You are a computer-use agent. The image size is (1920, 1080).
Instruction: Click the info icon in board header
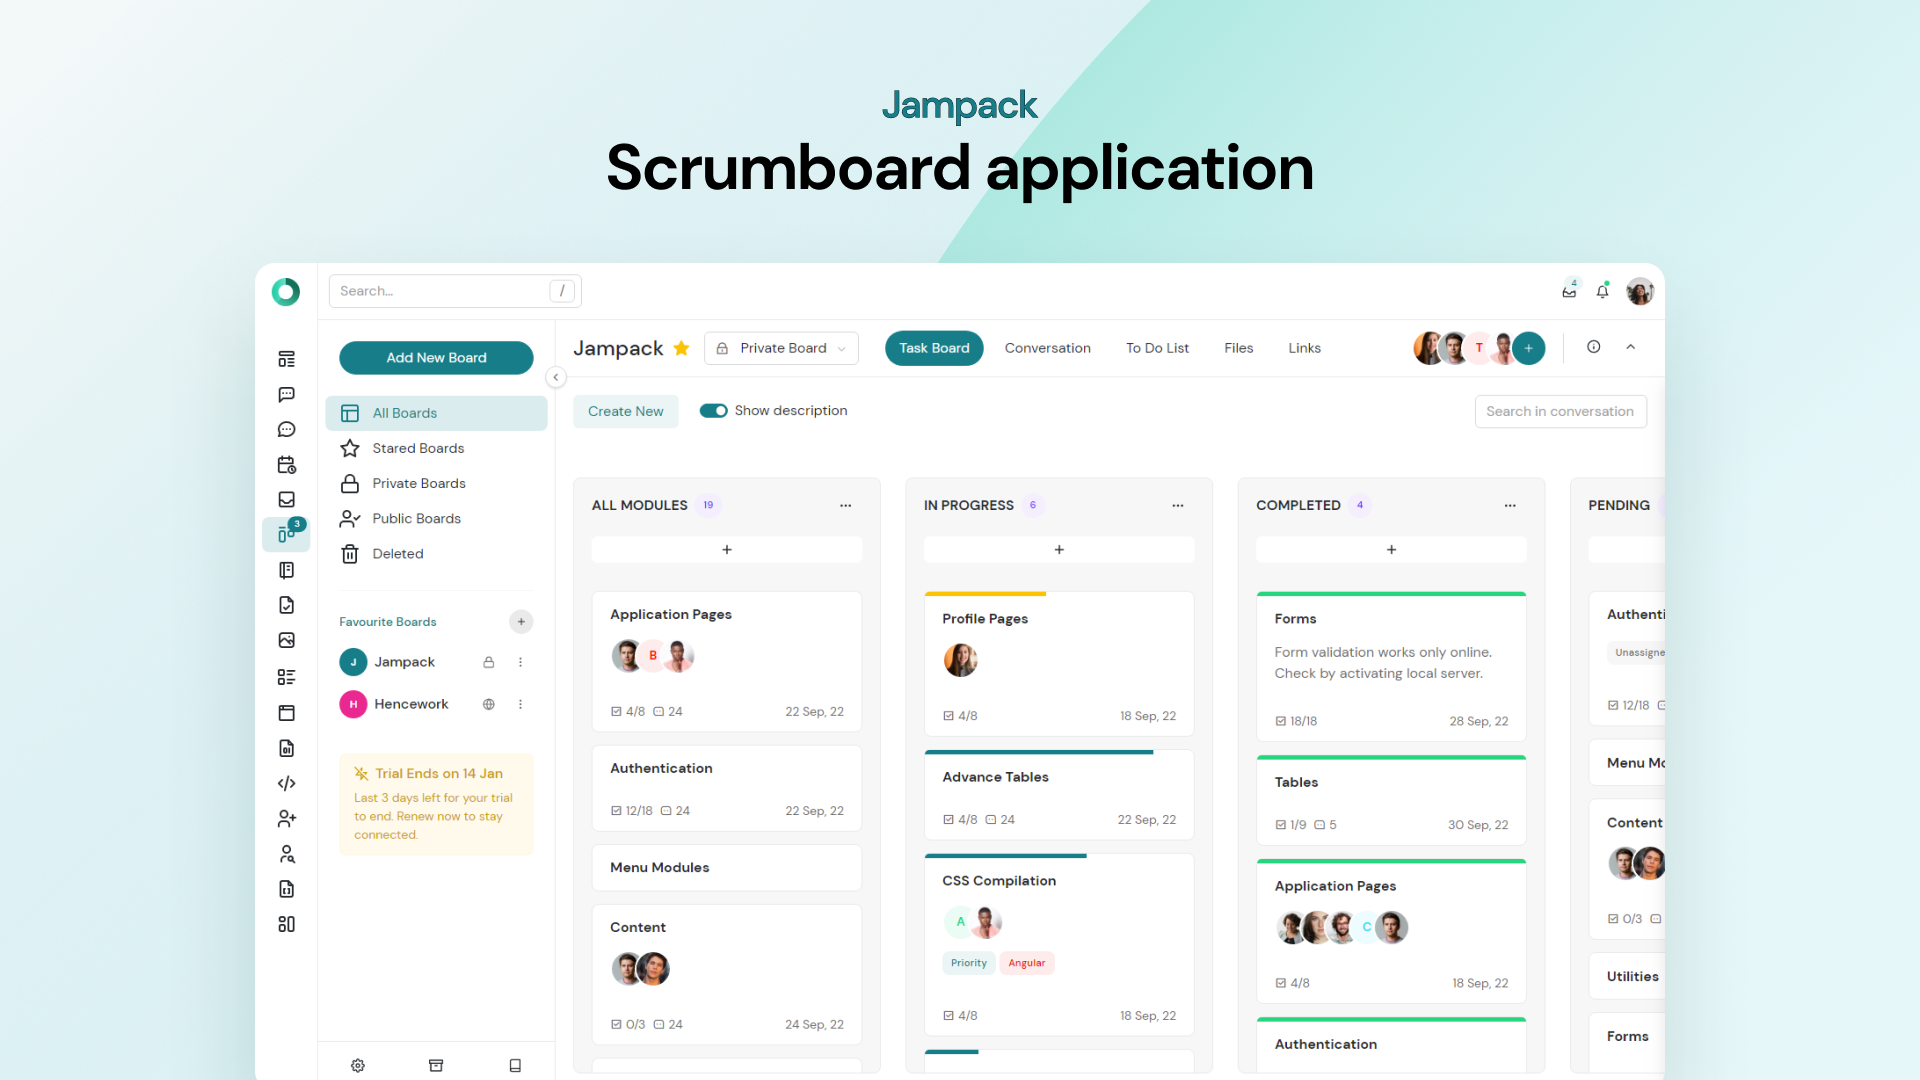coord(1594,347)
